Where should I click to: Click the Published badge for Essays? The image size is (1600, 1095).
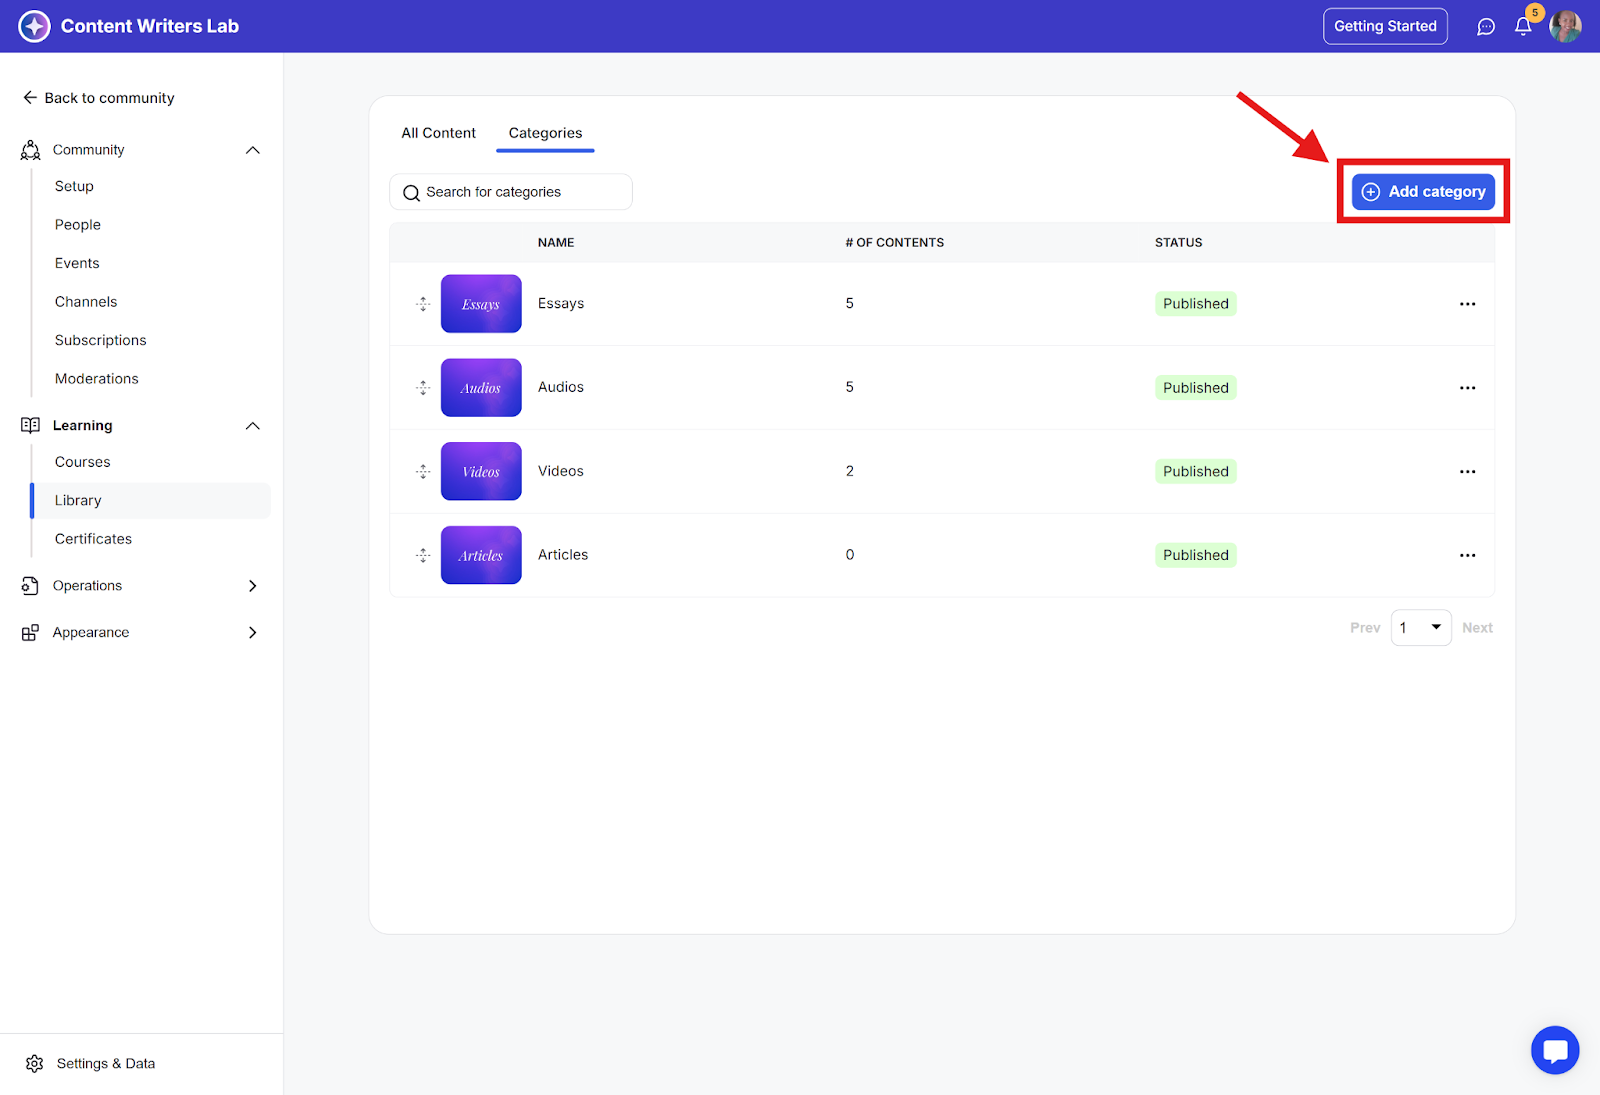1196,304
